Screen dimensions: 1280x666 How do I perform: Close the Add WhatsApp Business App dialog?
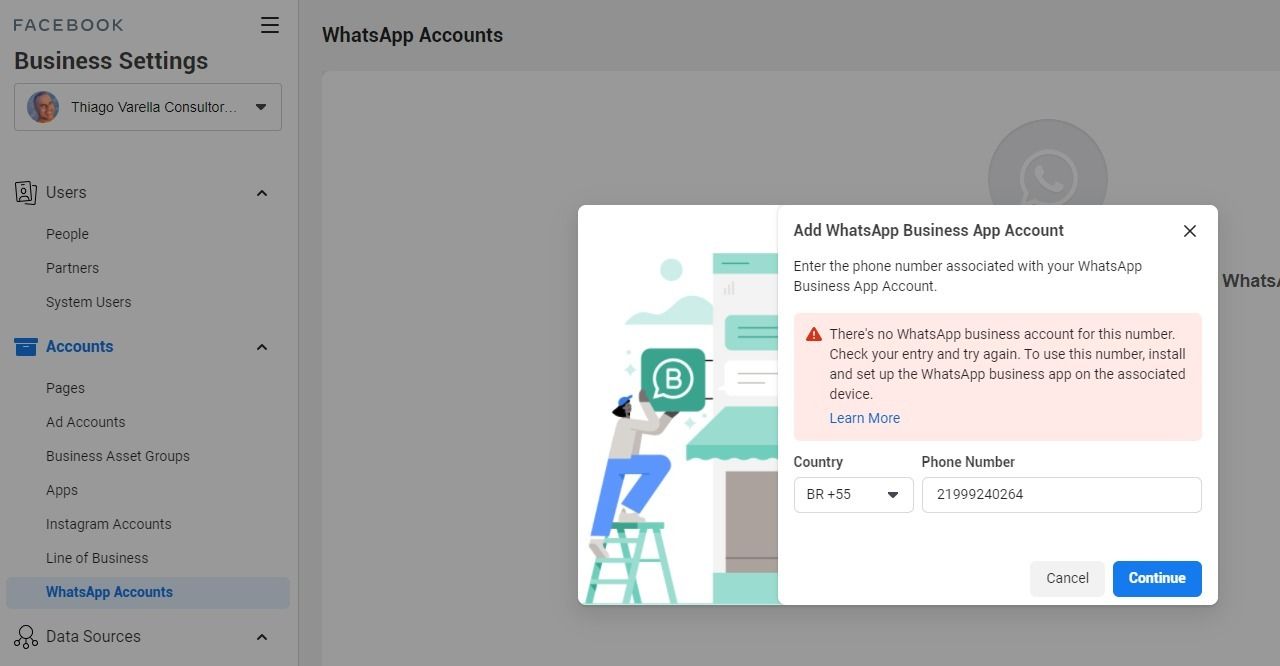point(1190,231)
